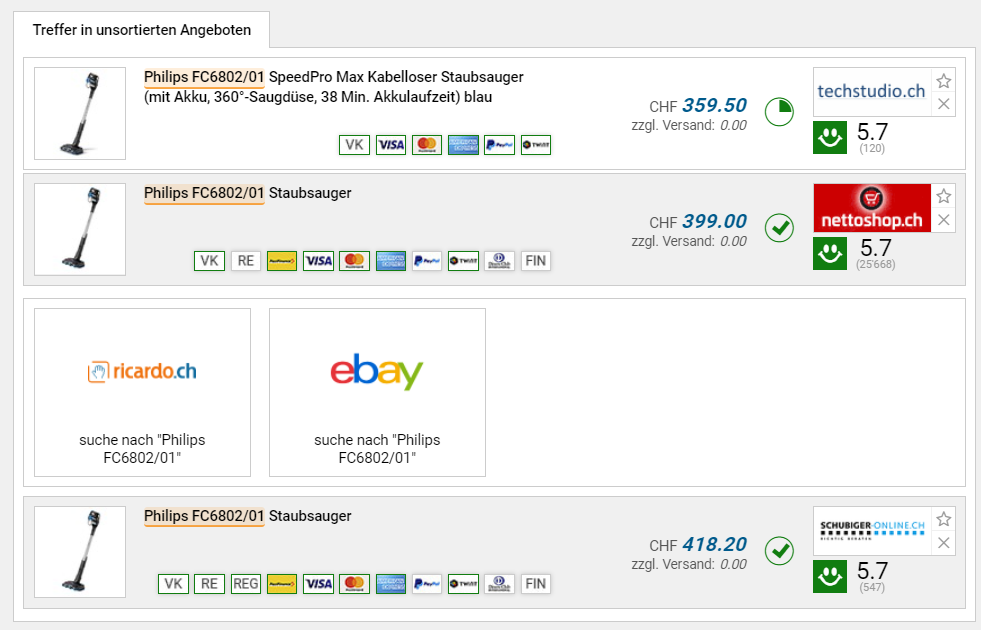Search ricardo.ch for Philips FC6802/01
981x630 pixels.
point(142,392)
